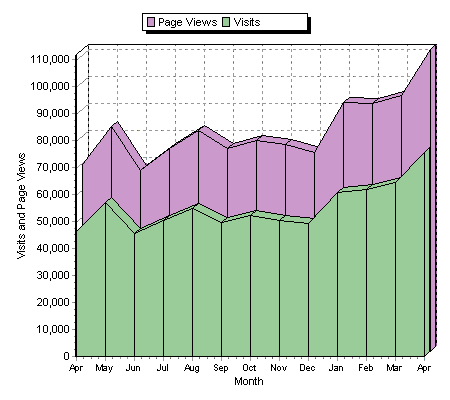This screenshot has width=450, height=400.
Task: Click the '40,000' y-axis label
Action: click(x=53, y=248)
